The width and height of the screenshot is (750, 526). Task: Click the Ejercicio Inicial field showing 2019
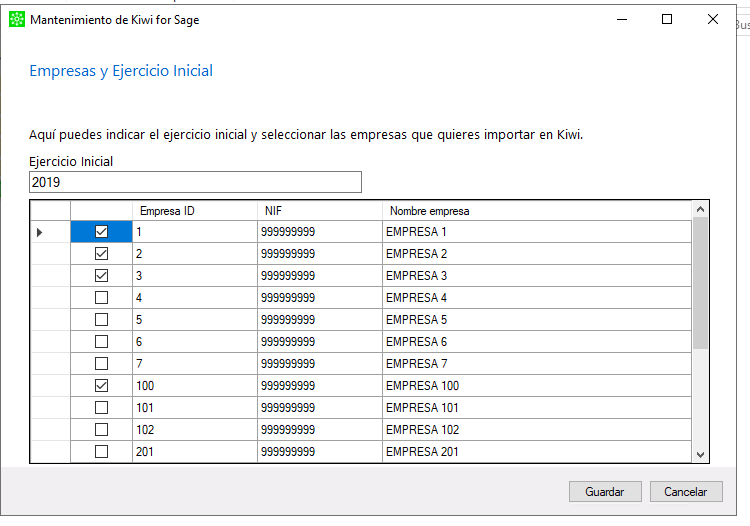[x=195, y=182]
